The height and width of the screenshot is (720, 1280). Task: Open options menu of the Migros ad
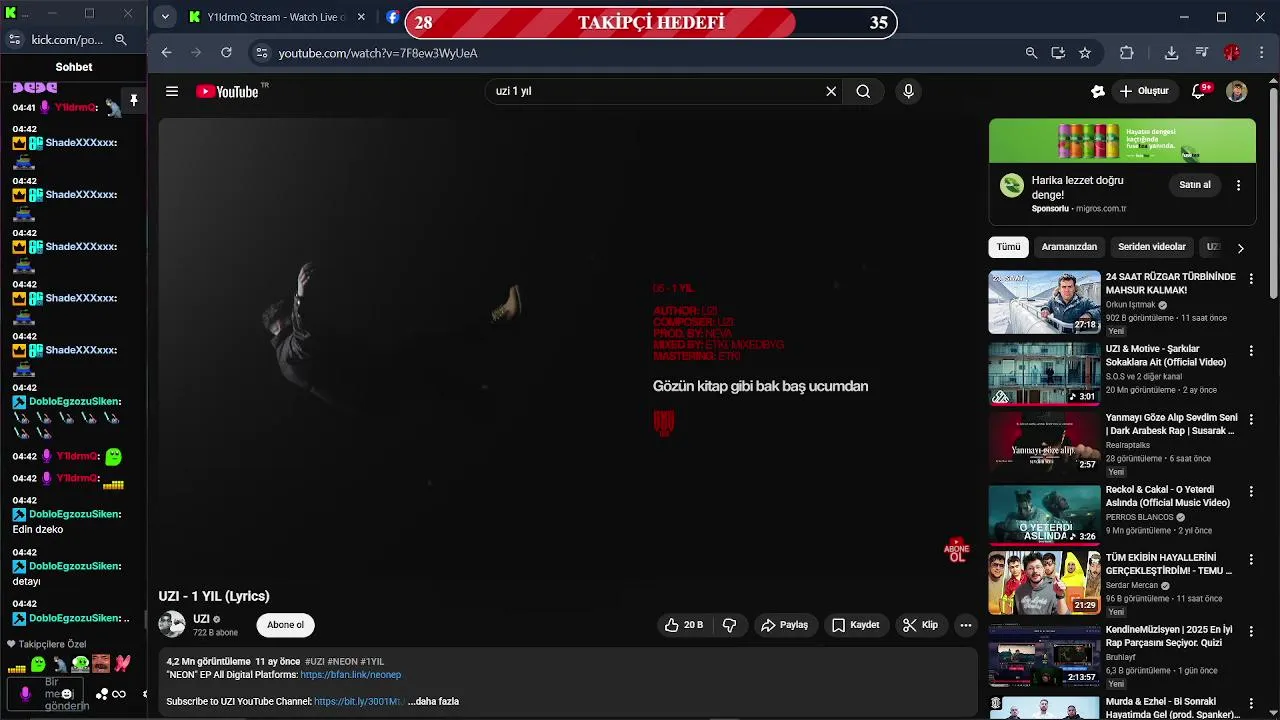coord(1238,185)
